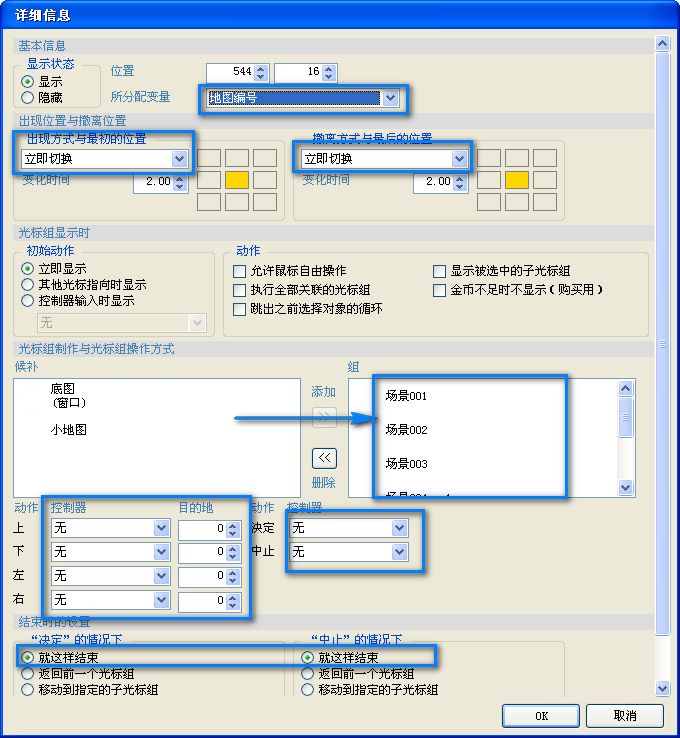Viewport: 680px width, 738px height.
Task: Select 移动到指定的子光标组 under 决定
Action: click(x=27, y=690)
